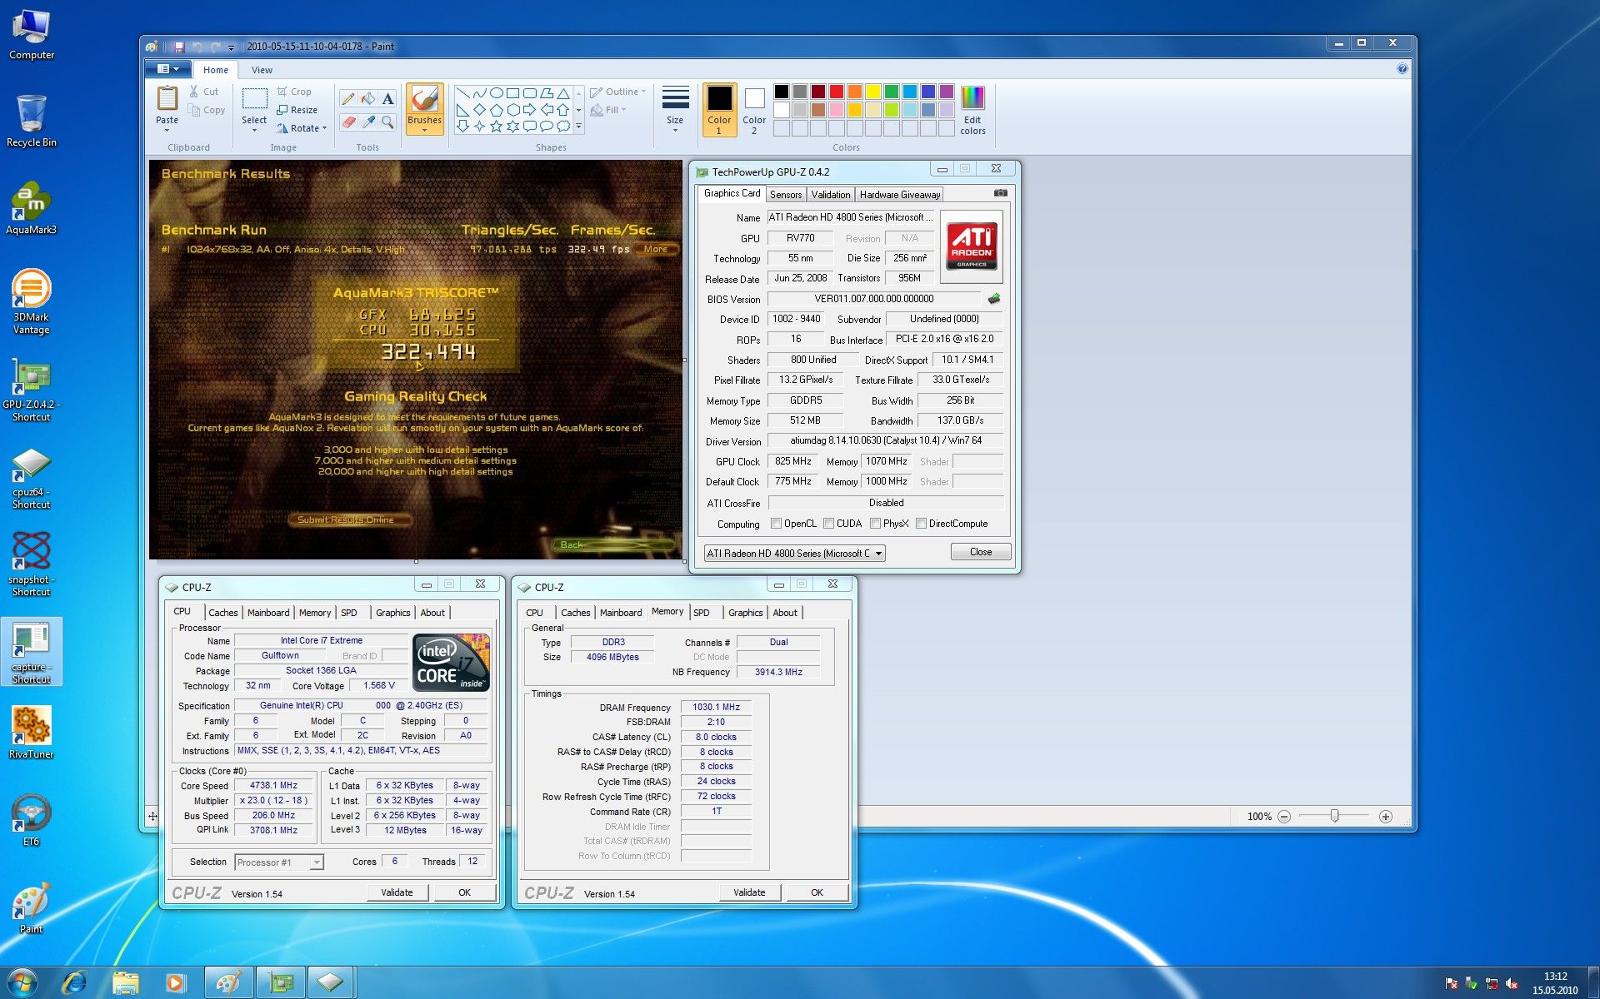The height and width of the screenshot is (999, 1600).
Task: Enable the DirectCompute checkbox in GPU-Z
Action: (x=921, y=524)
